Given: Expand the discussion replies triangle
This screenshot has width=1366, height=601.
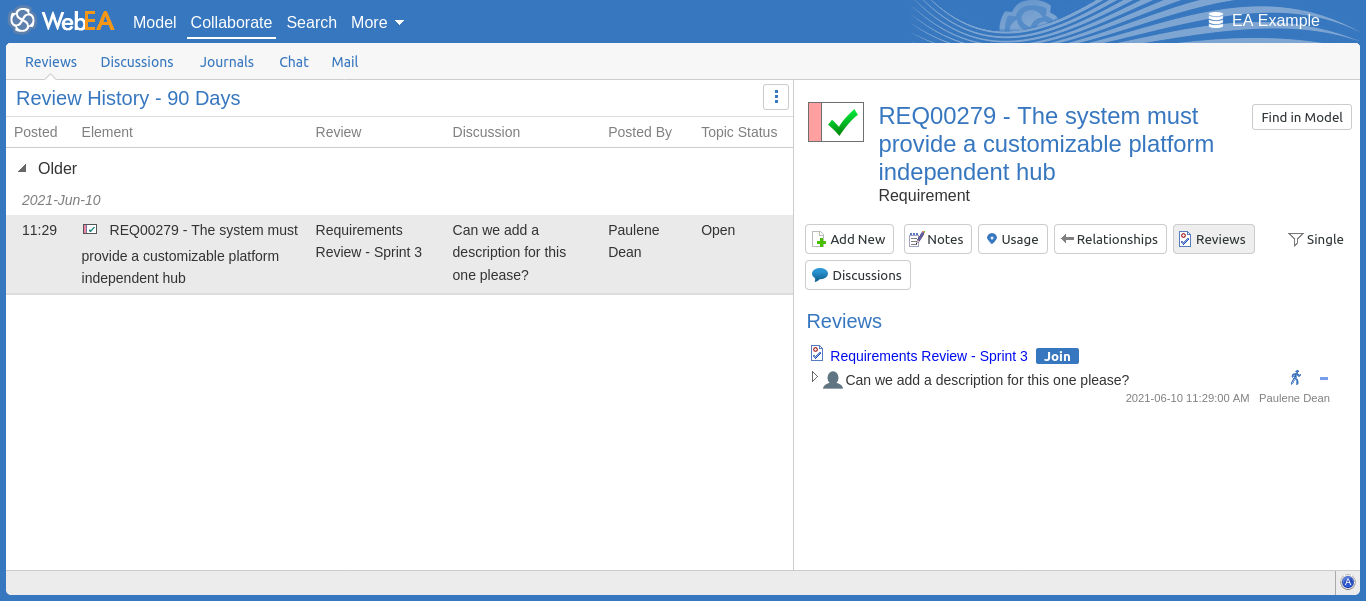Looking at the screenshot, I should [x=814, y=377].
